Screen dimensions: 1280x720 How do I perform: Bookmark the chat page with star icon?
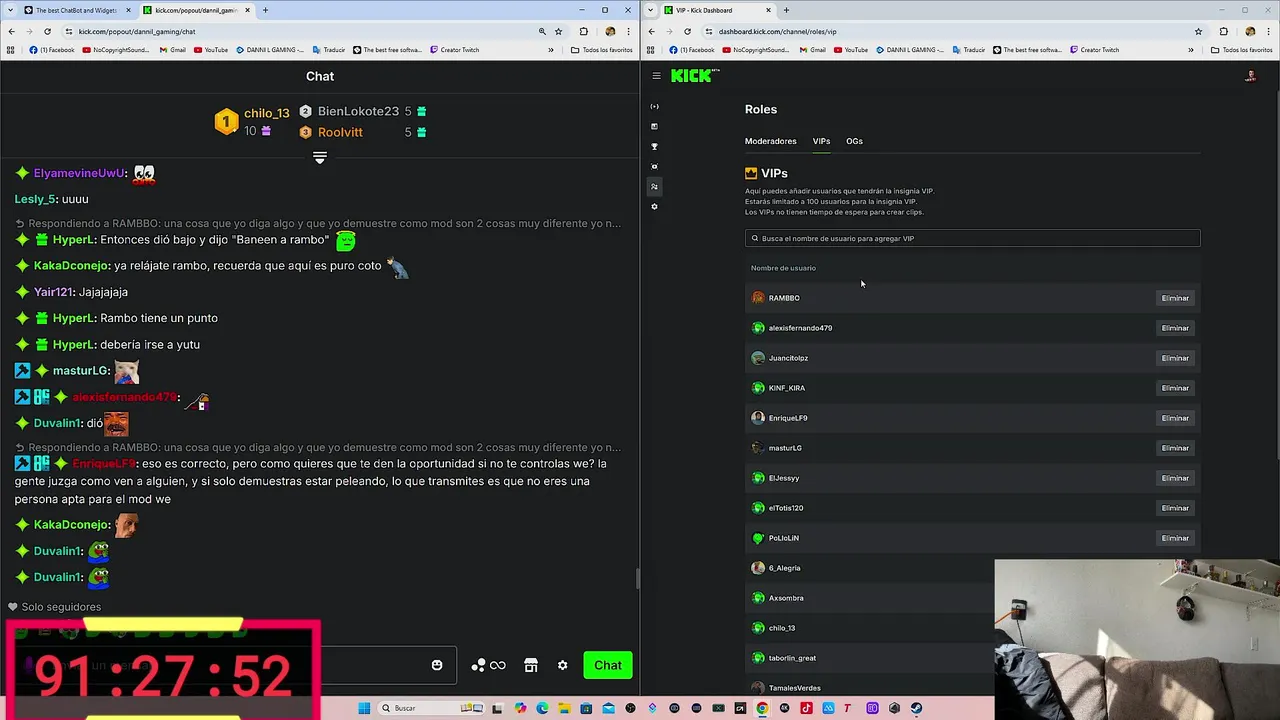coord(558,31)
